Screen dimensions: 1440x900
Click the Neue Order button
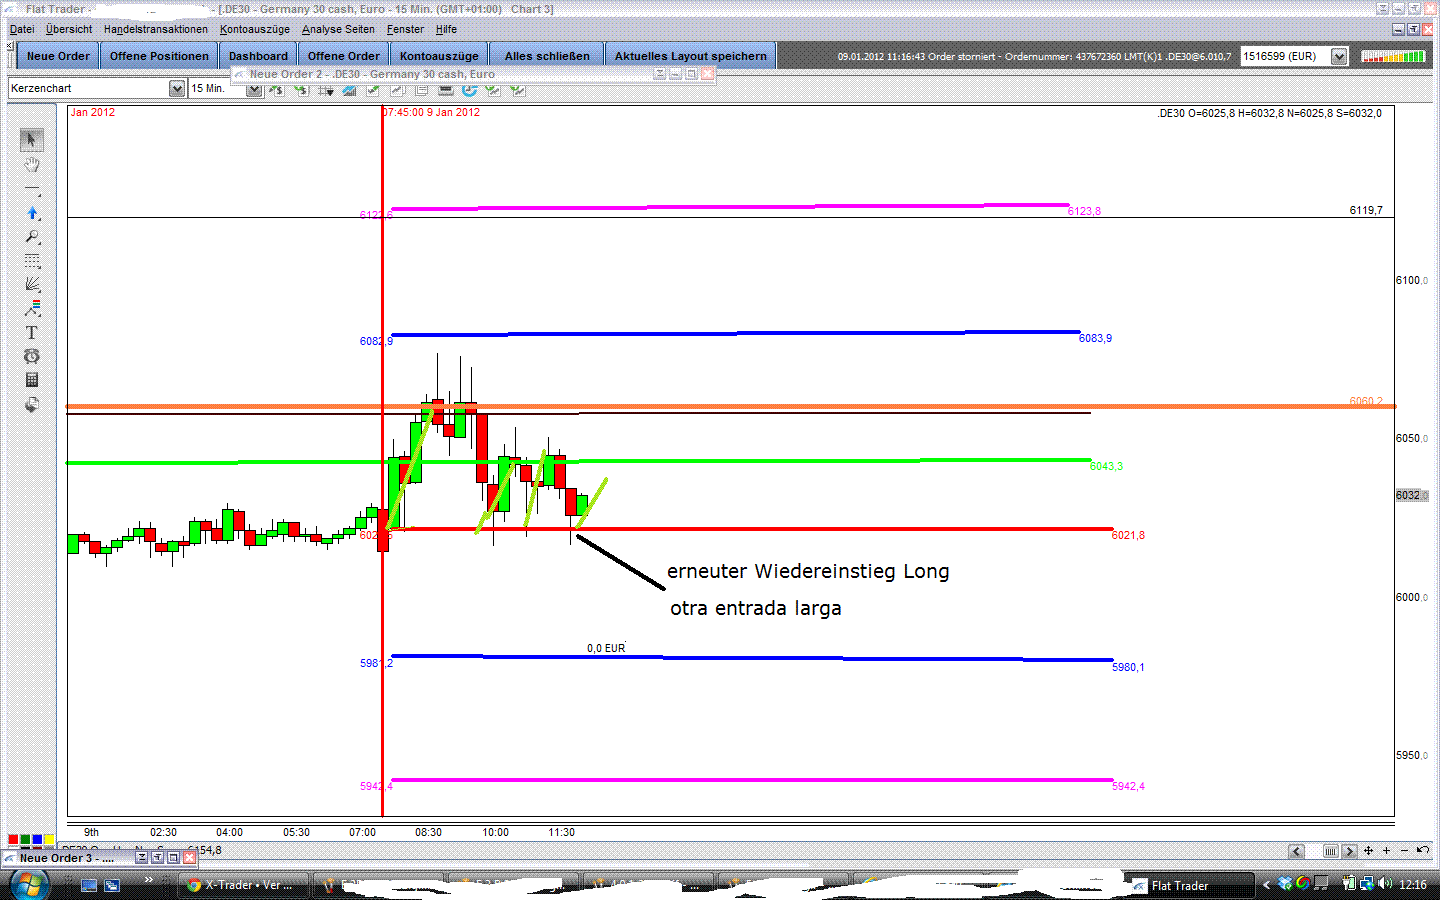(x=58, y=56)
